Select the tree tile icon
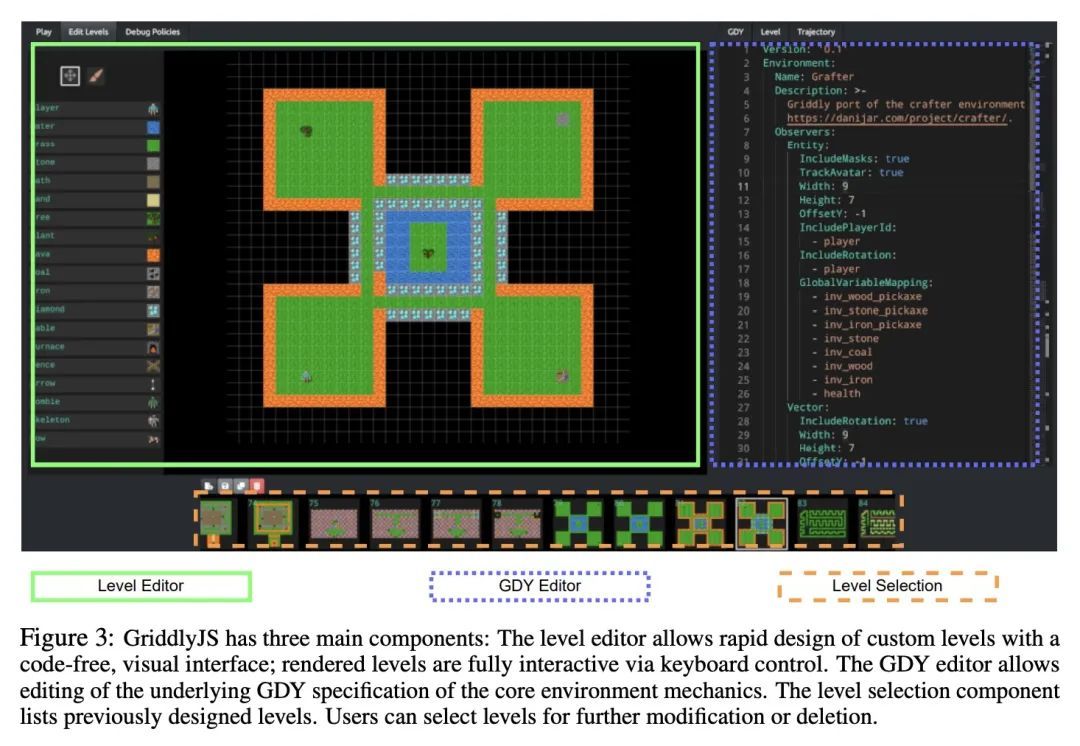The image size is (1080, 746). point(153,218)
